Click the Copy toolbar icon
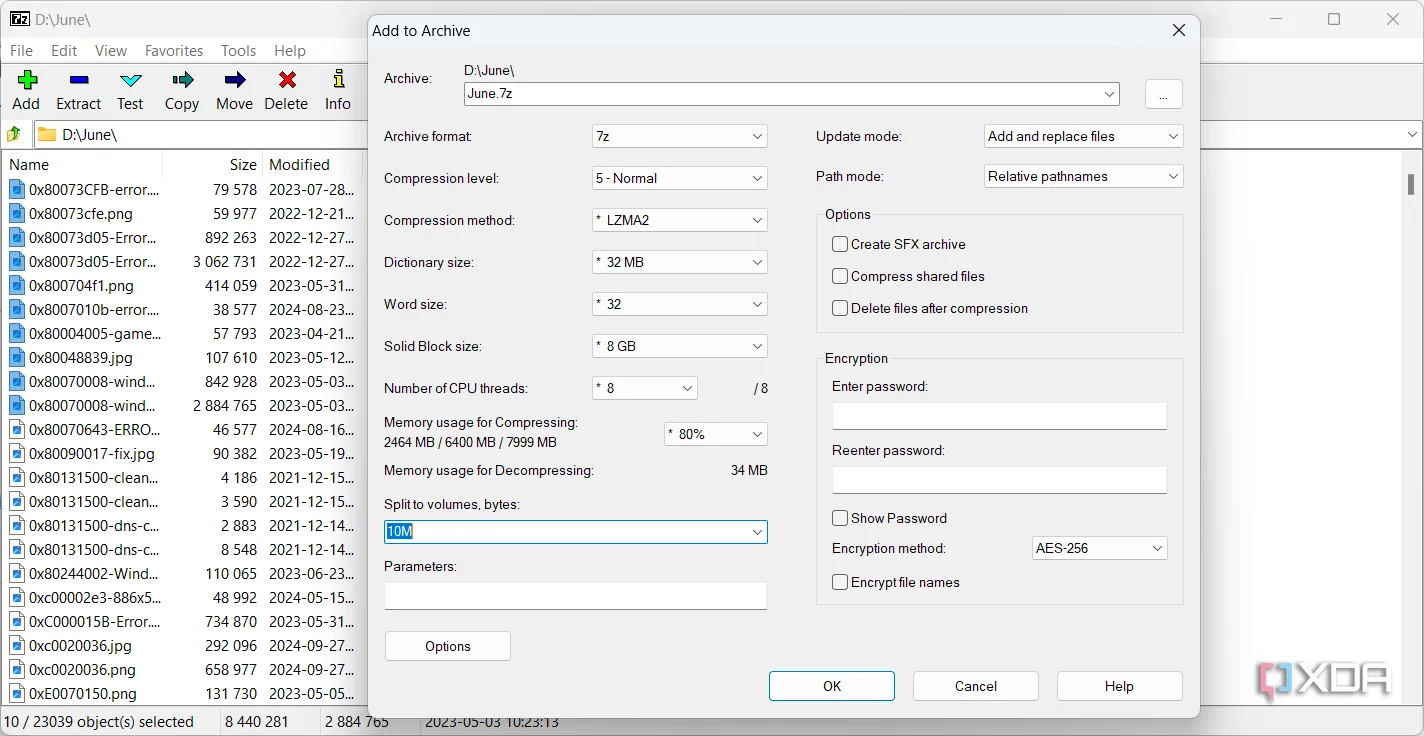This screenshot has height=736, width=1424. (182, 81)
